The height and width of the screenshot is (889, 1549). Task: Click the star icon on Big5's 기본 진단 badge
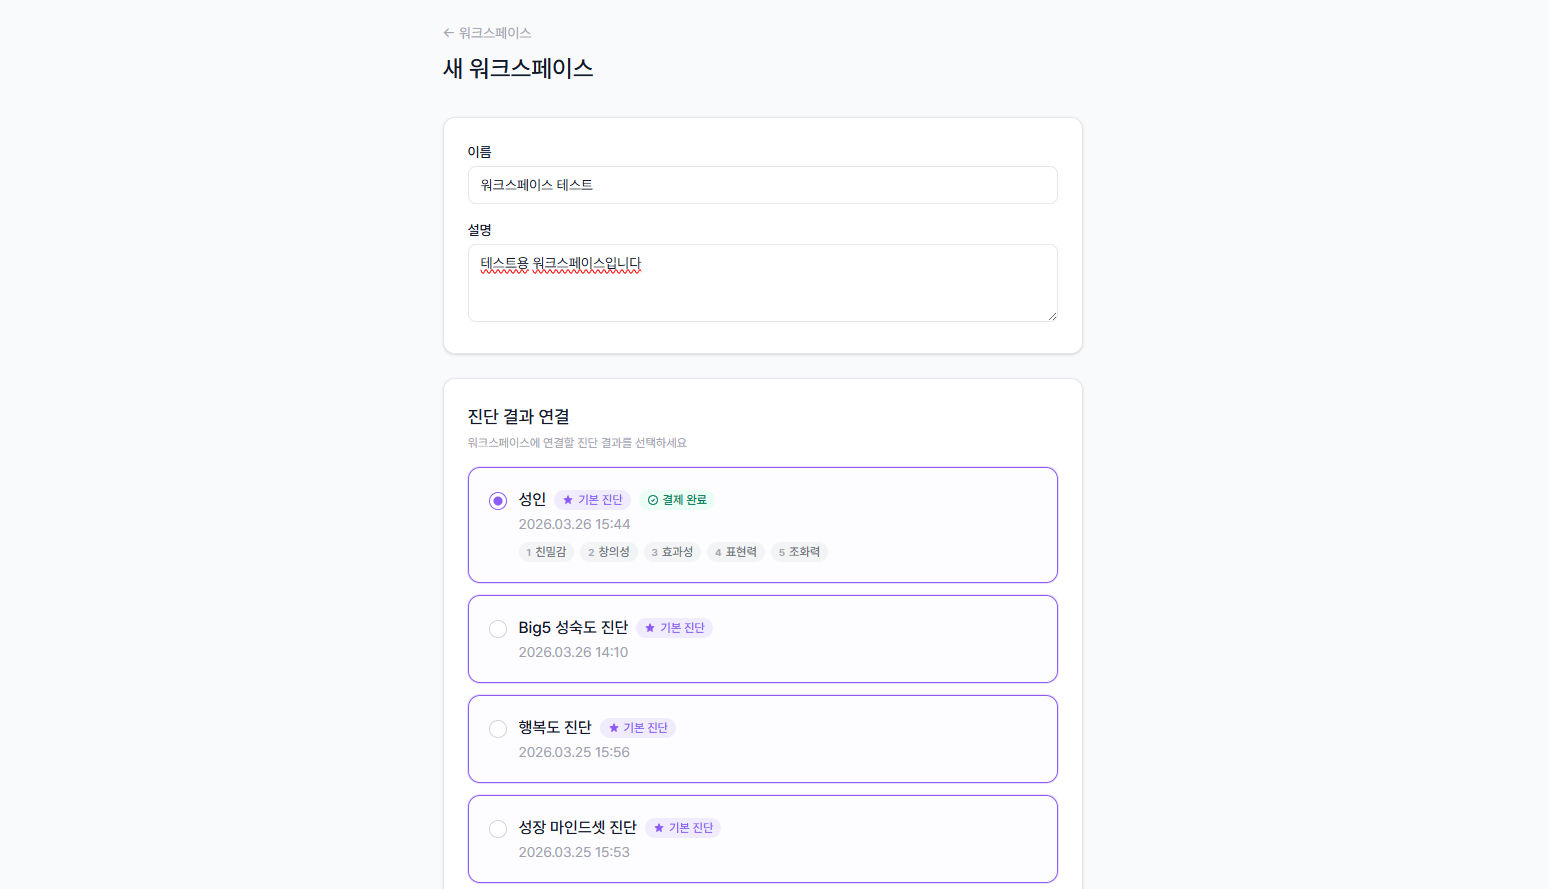652,627
